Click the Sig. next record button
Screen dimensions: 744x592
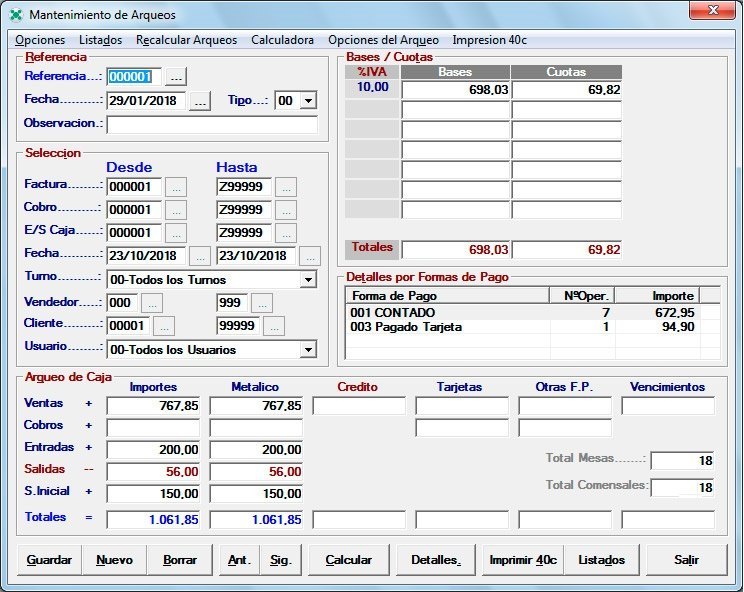[x=281, y=560]
